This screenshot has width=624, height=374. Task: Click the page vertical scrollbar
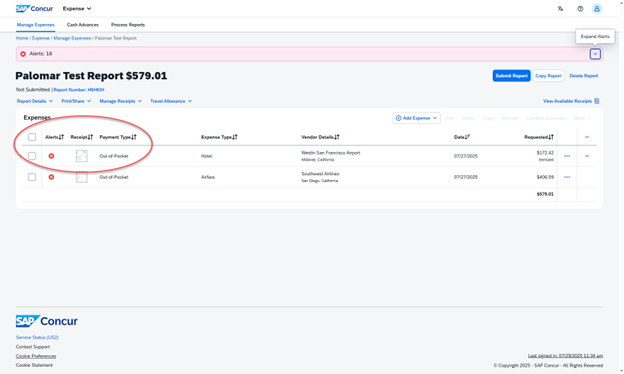[x=621, y=187]
